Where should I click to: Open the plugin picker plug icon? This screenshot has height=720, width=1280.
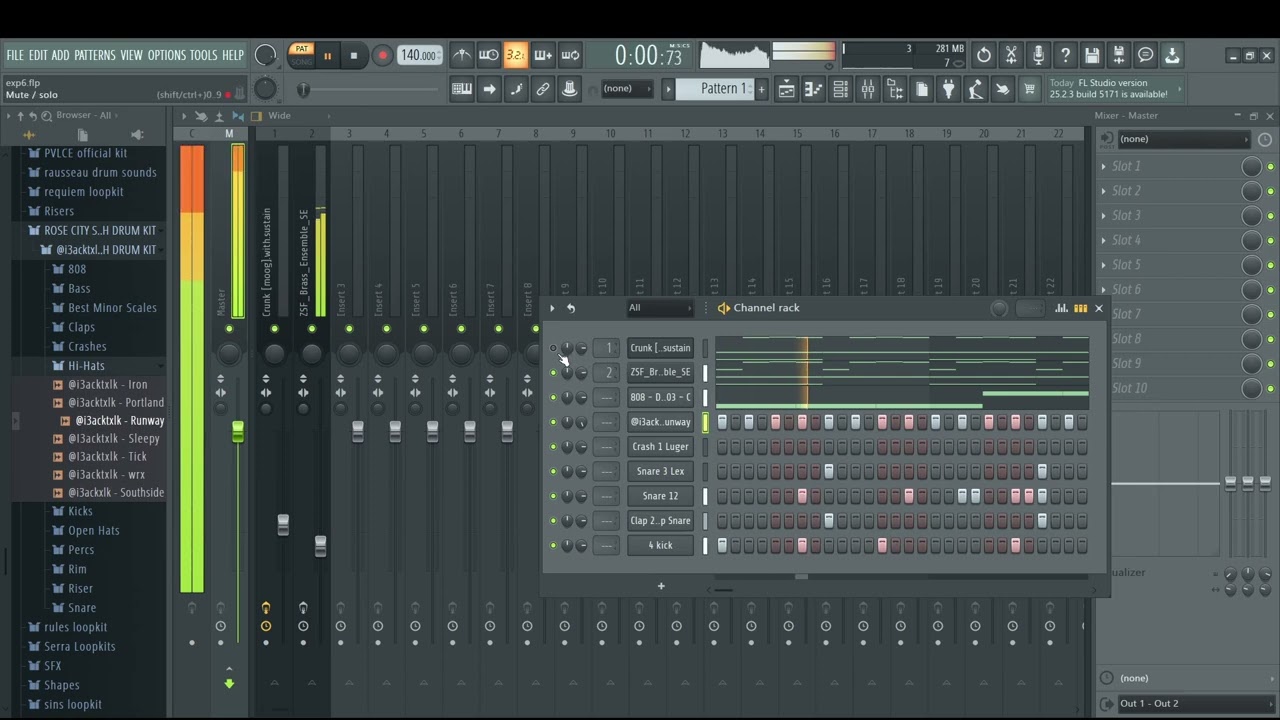949,89
